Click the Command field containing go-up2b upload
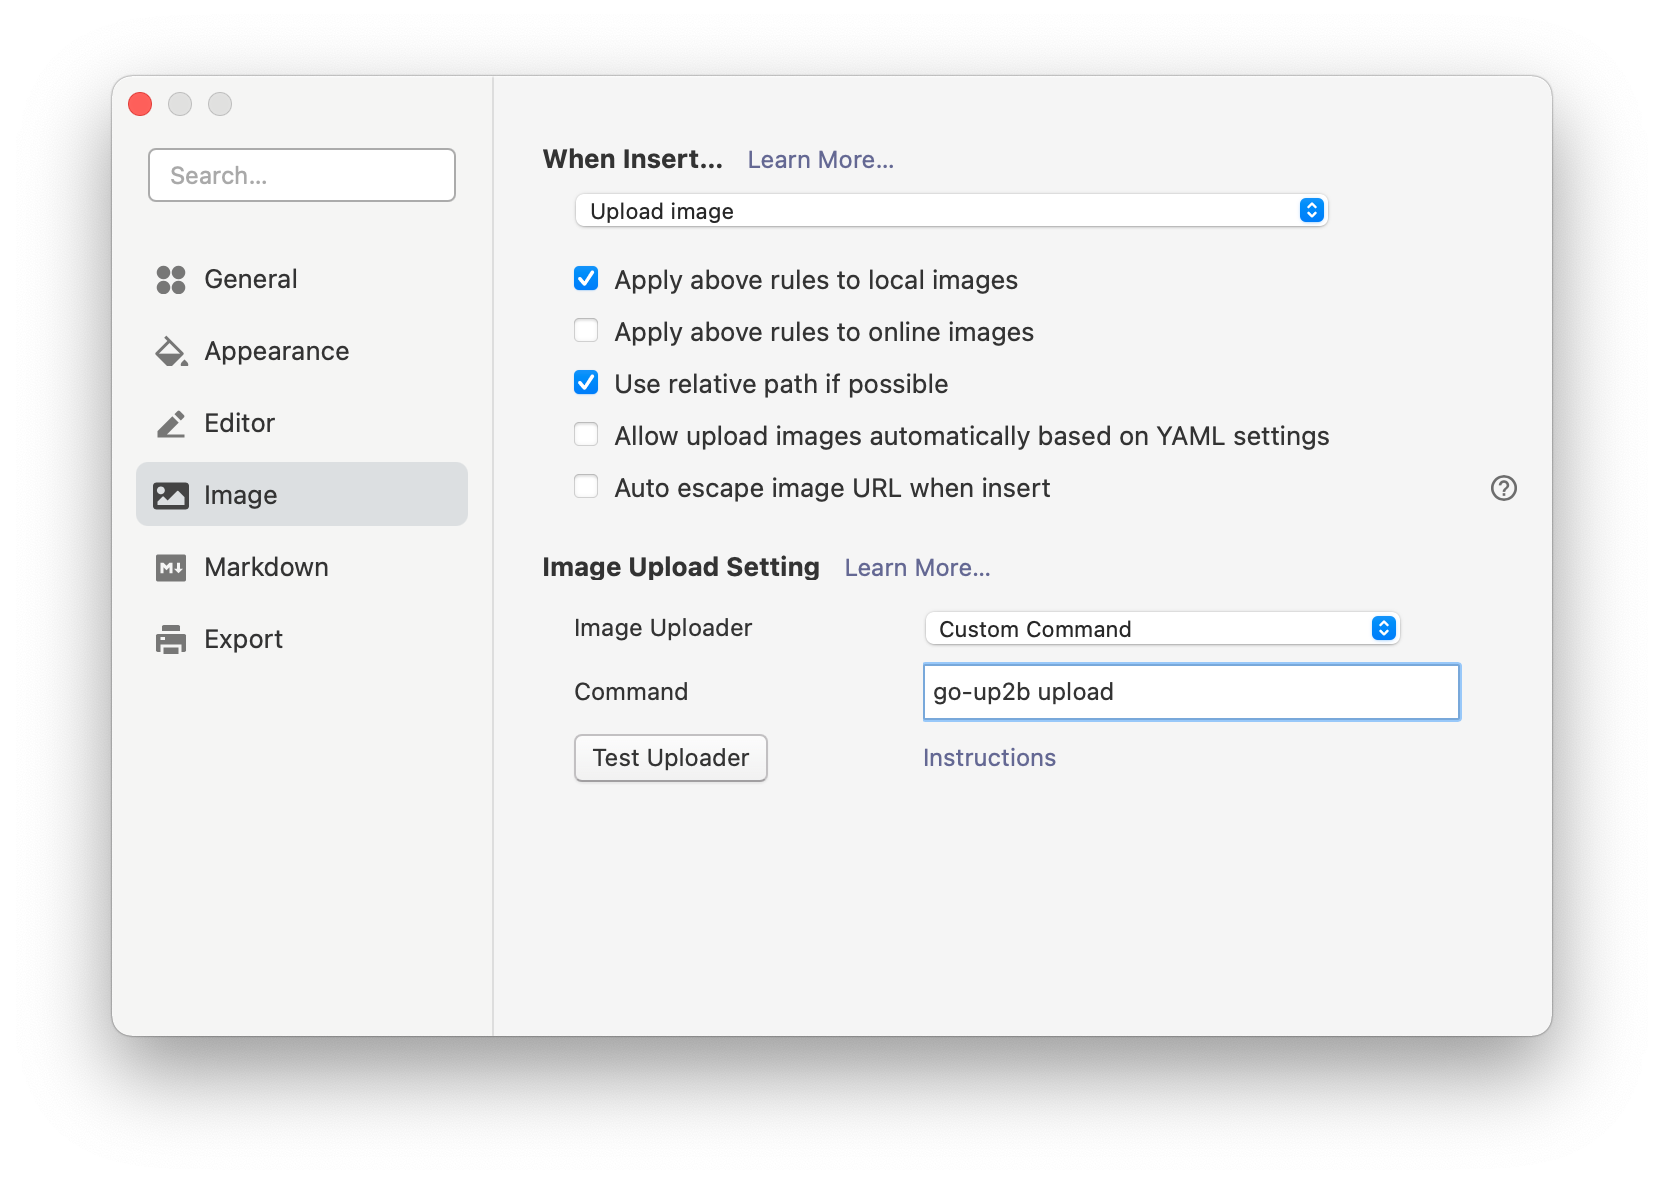1664x1184 pixels. coord(1191,692)
